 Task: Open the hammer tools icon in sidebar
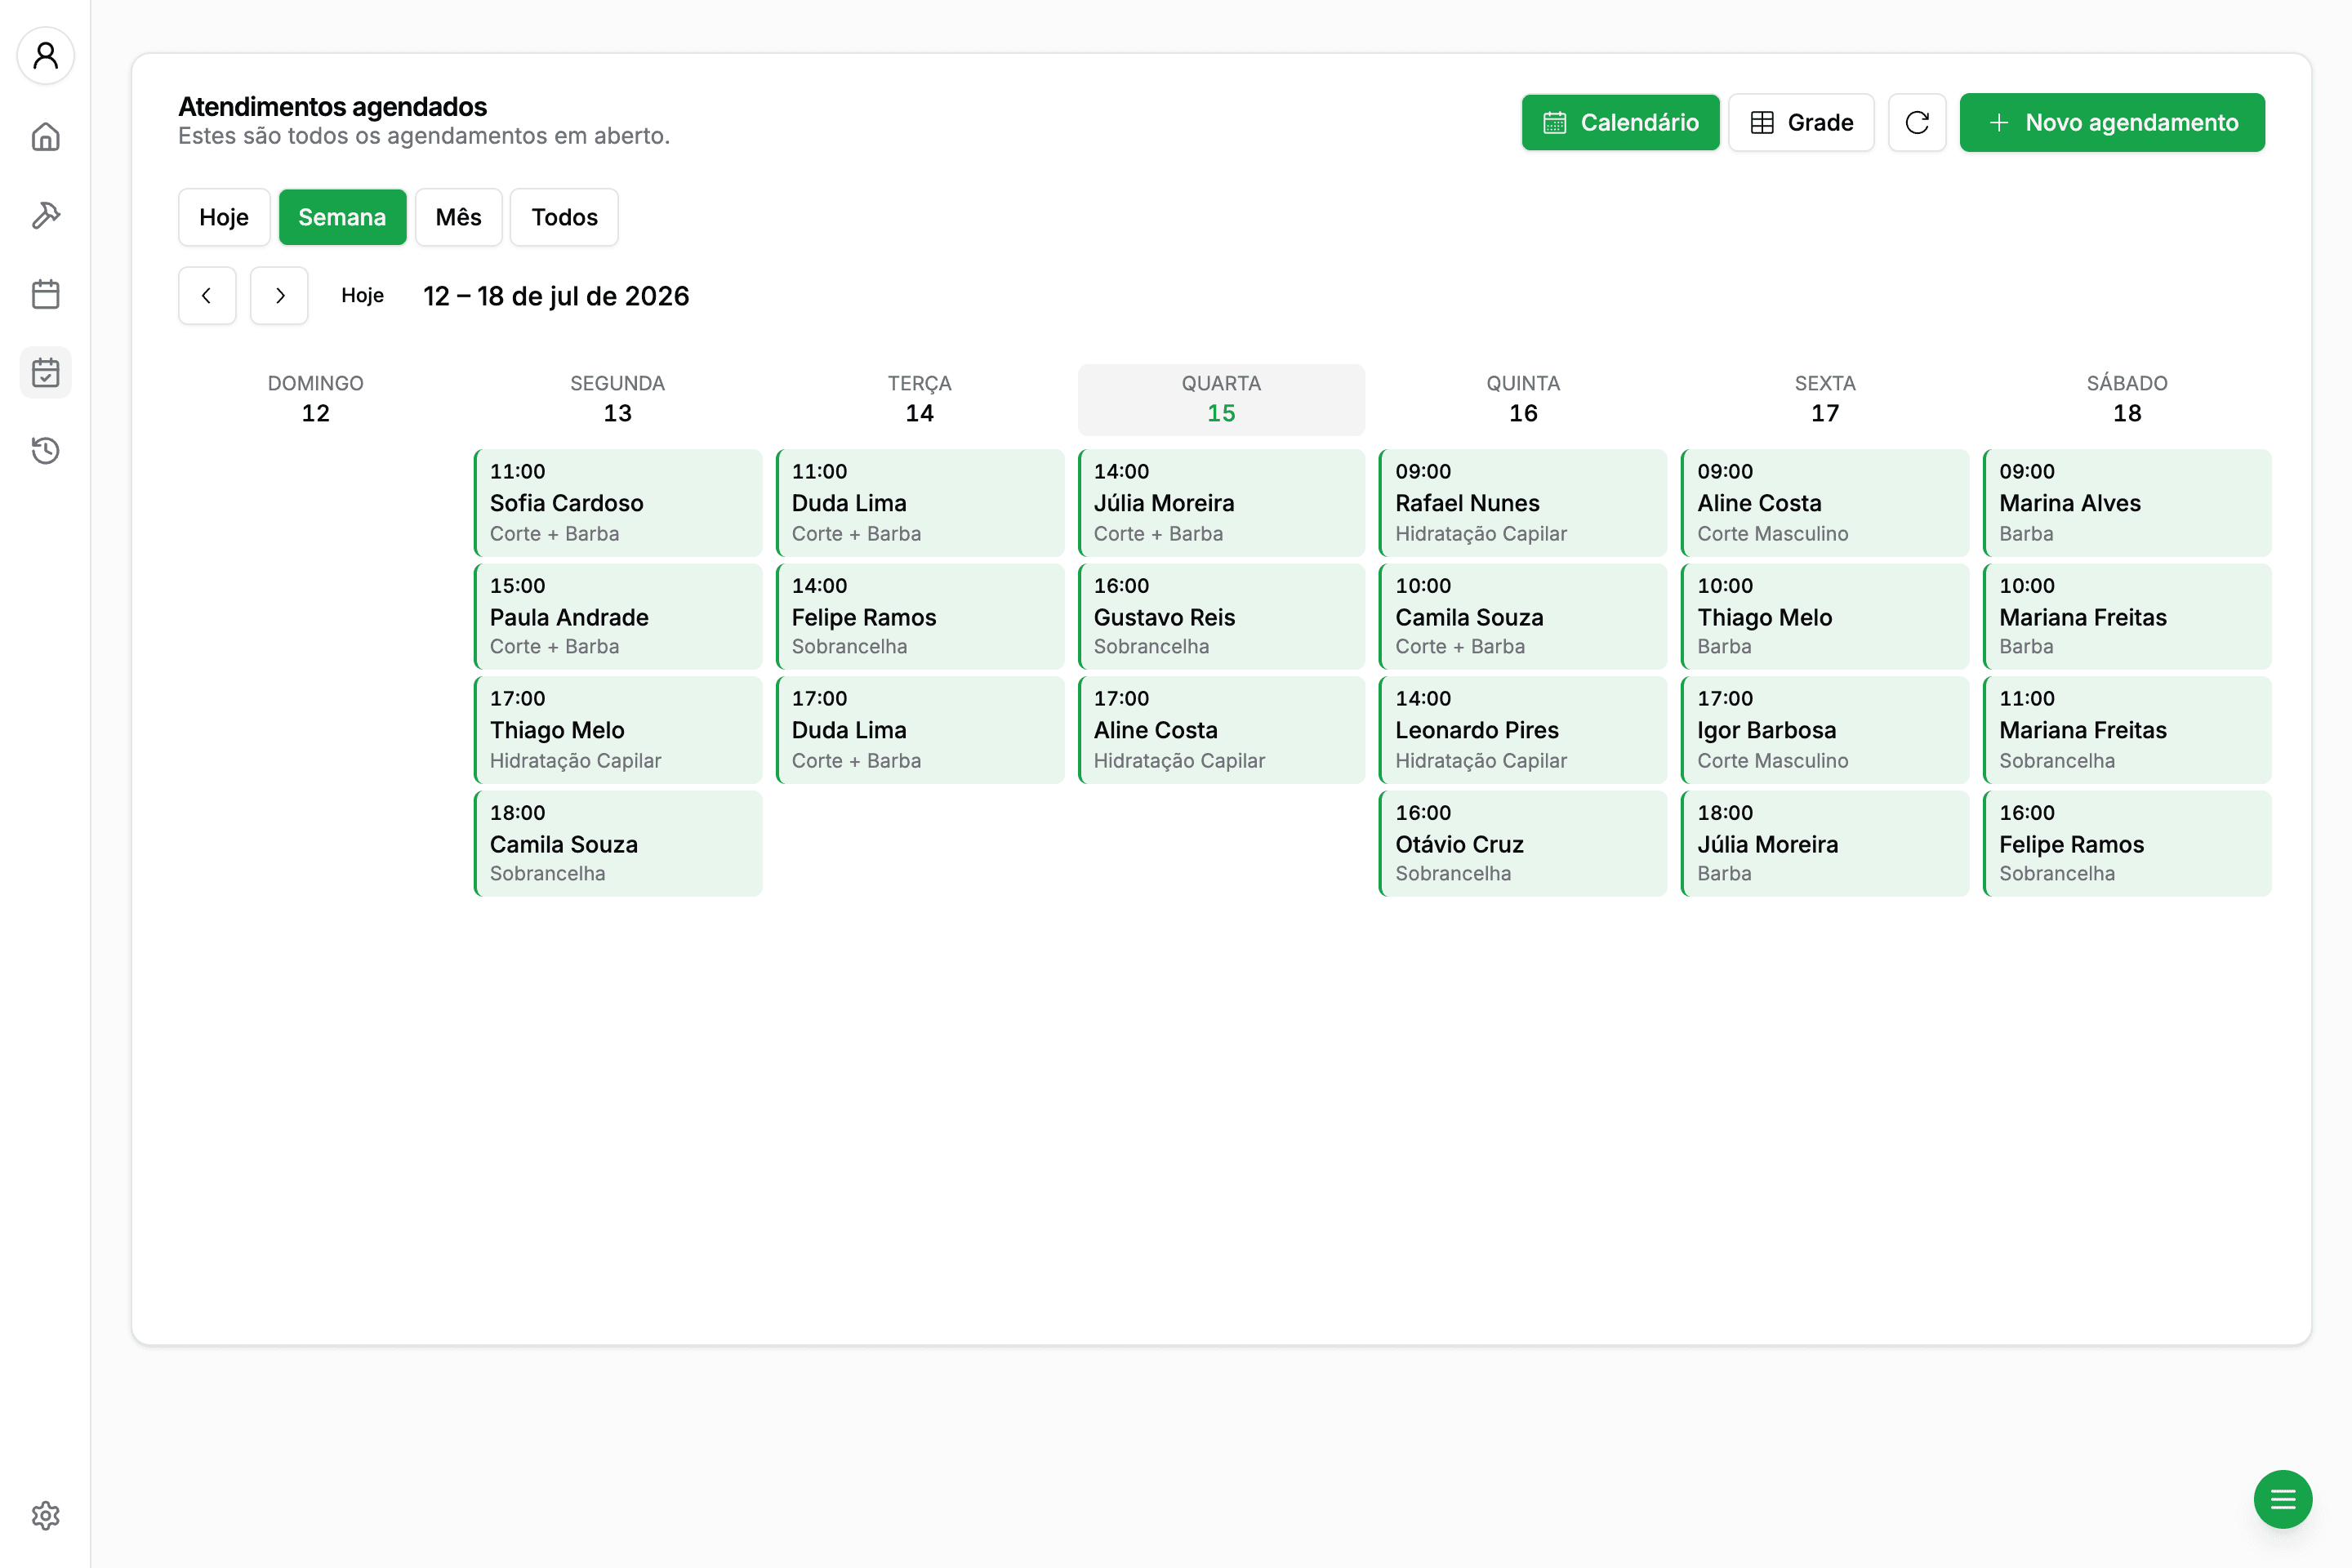(x=45, y=215)
